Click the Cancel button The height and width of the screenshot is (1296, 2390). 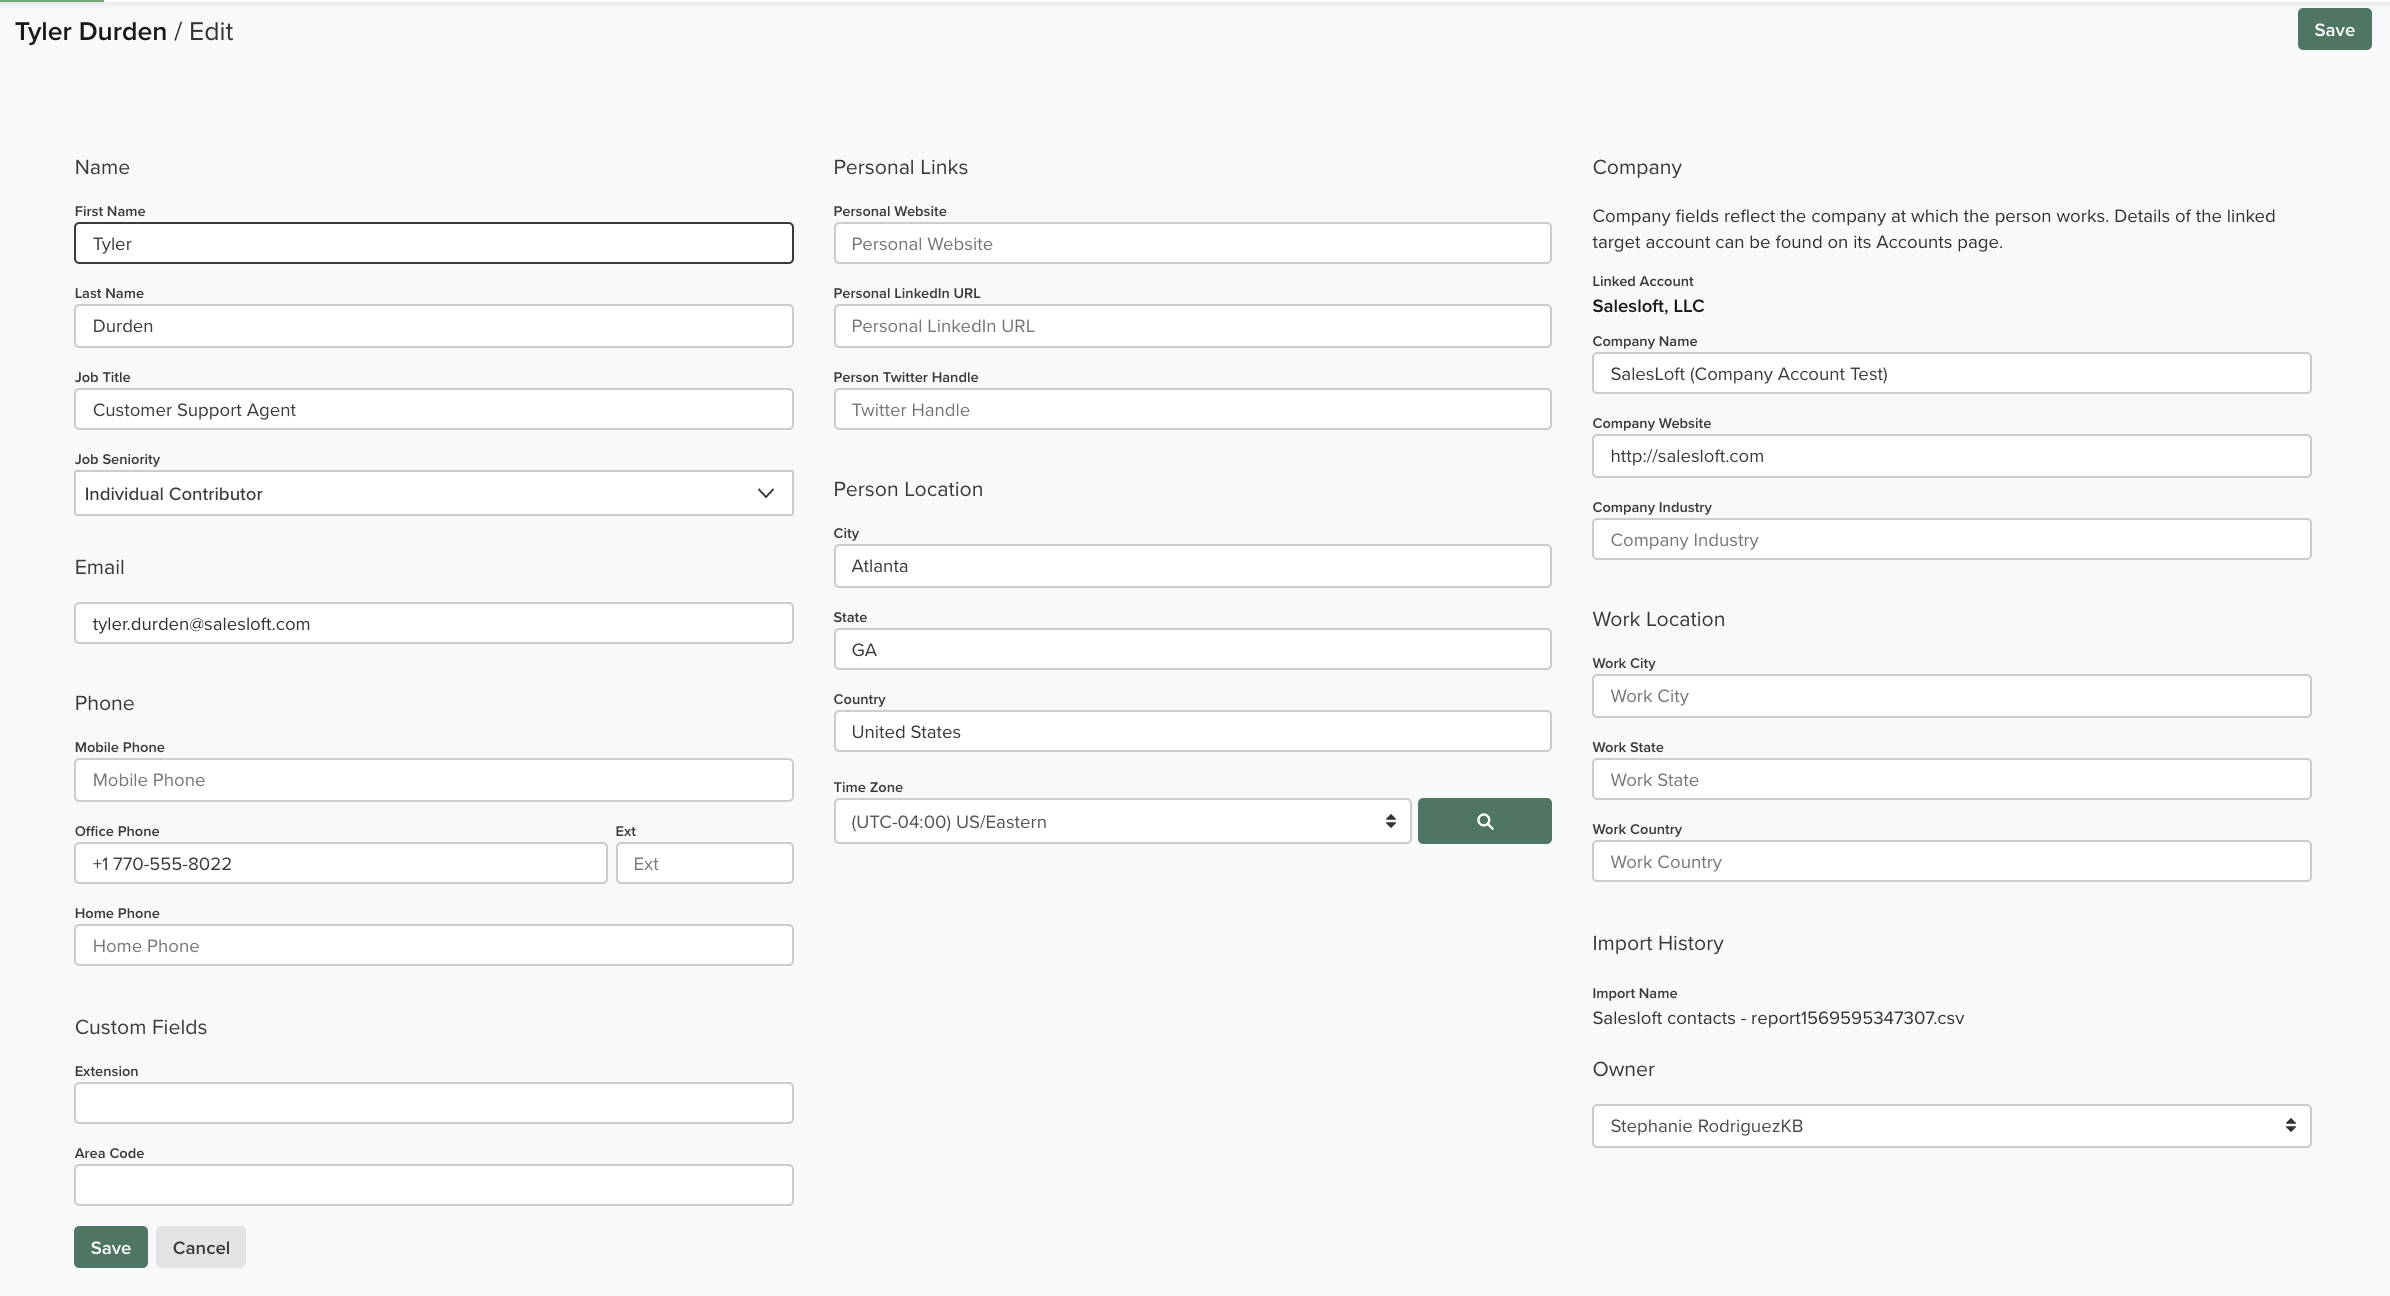pyautogui.click(x=200, y=1247)
